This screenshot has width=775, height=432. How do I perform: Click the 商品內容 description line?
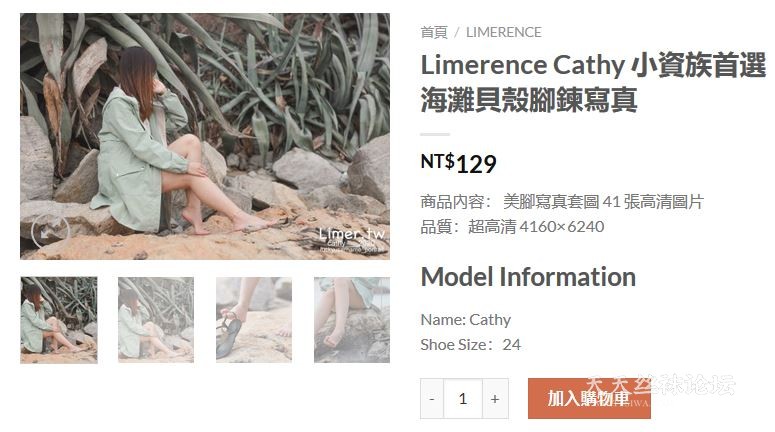tap(562, 202)
